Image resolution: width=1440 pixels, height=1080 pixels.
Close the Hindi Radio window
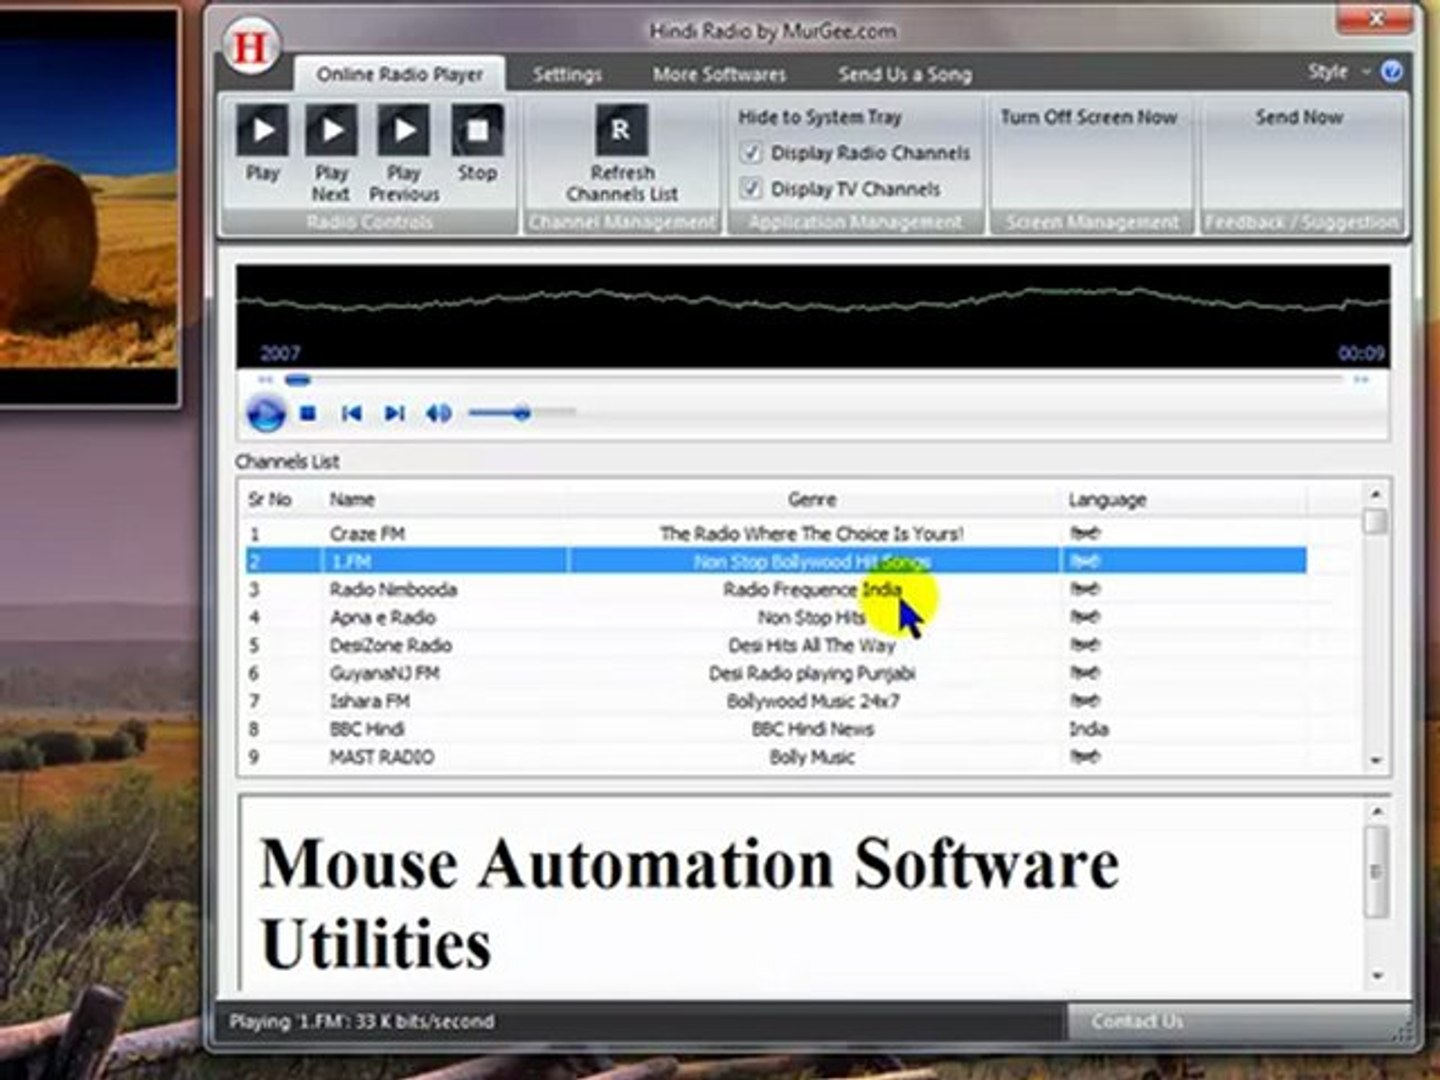[x=1377, y=19]
